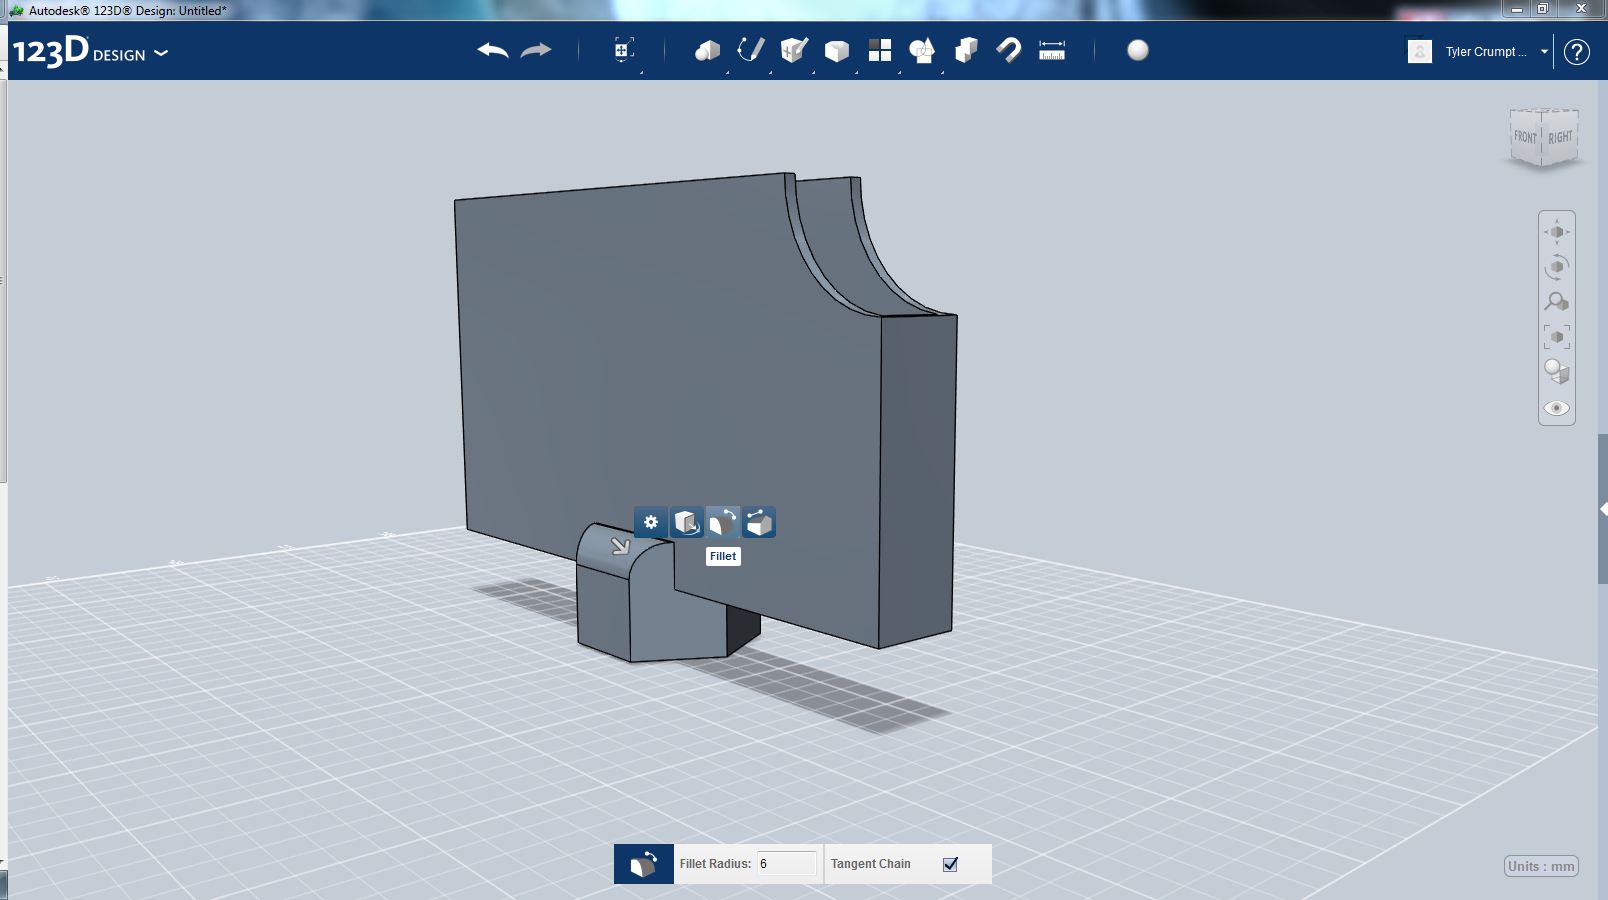
Task: Select the Measure ruler tool
Action: (1052, 50)
